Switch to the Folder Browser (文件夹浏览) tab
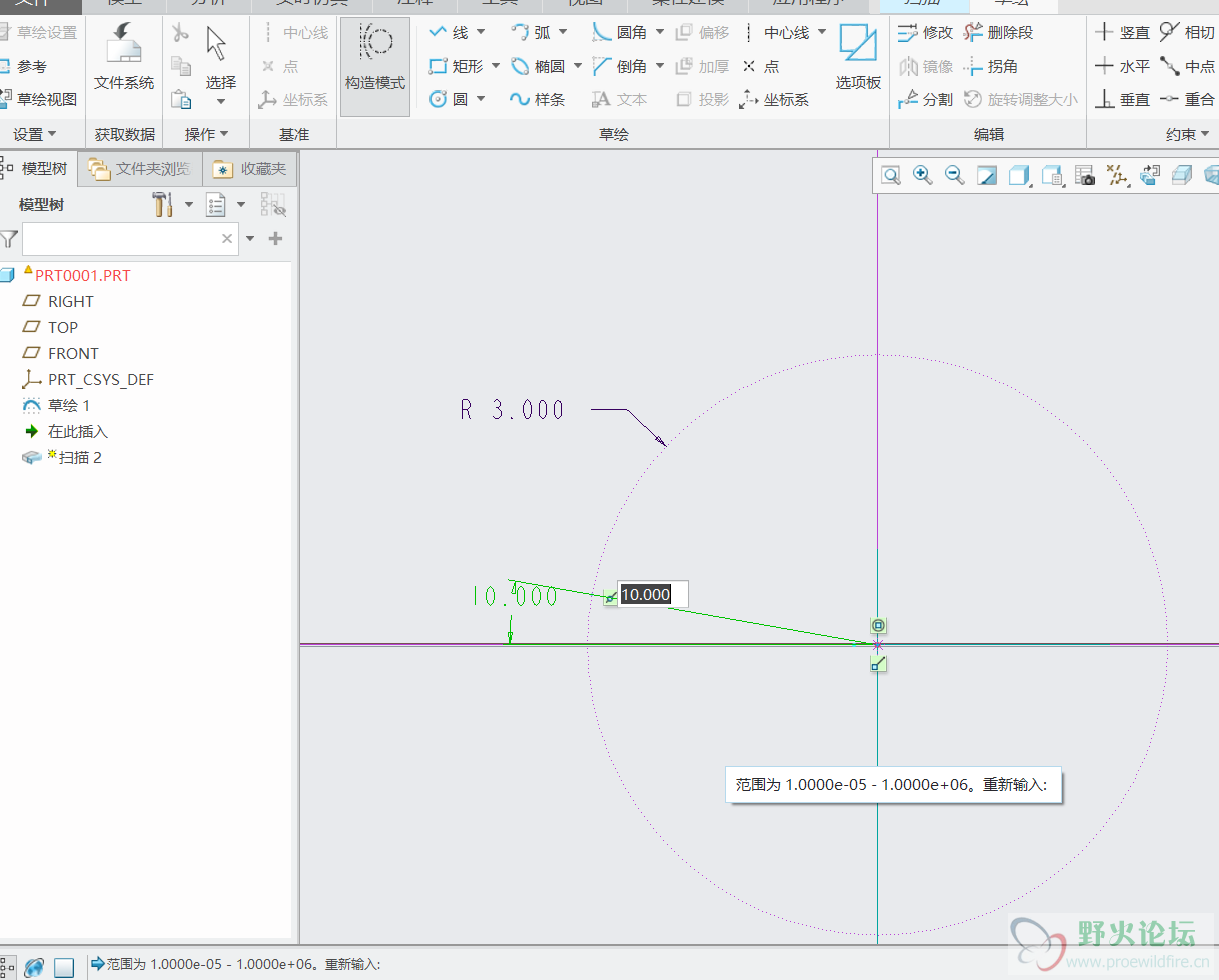 point(140,169)
